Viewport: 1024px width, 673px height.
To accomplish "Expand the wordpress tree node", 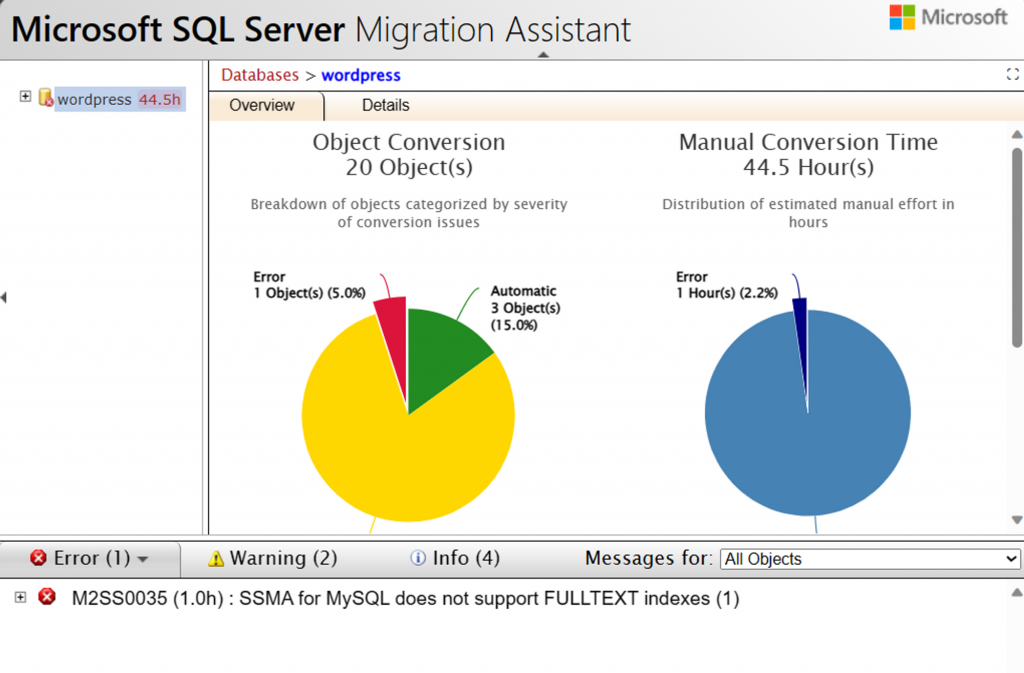I will coord(25,97).
